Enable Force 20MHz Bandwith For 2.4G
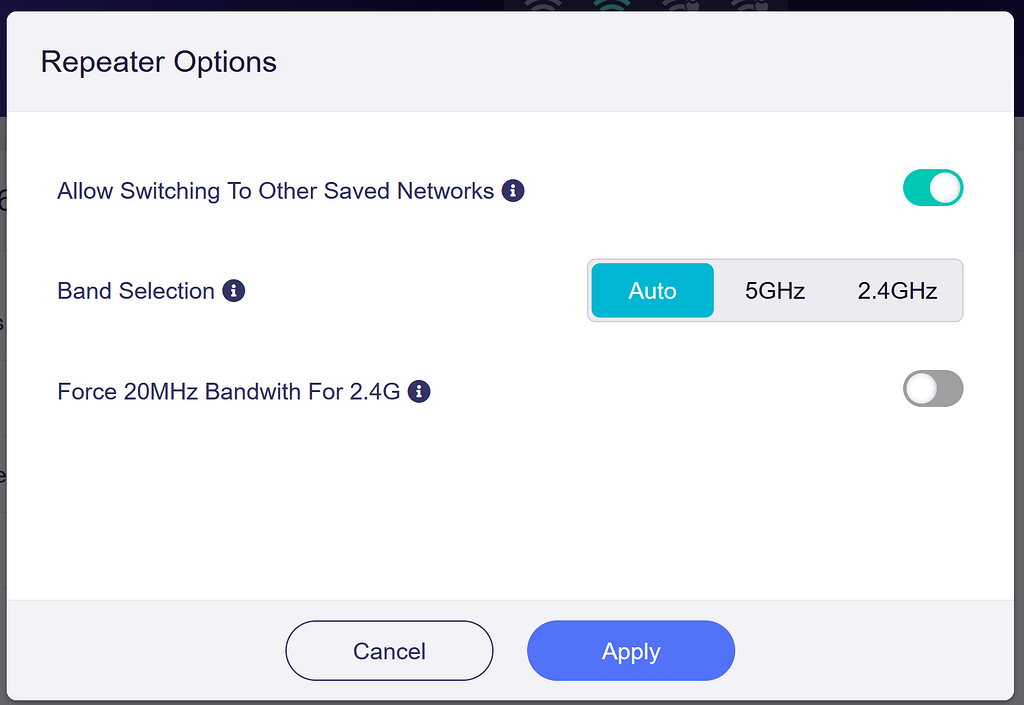Screen dimensions: 1024x705 click(x=933, y=388)
